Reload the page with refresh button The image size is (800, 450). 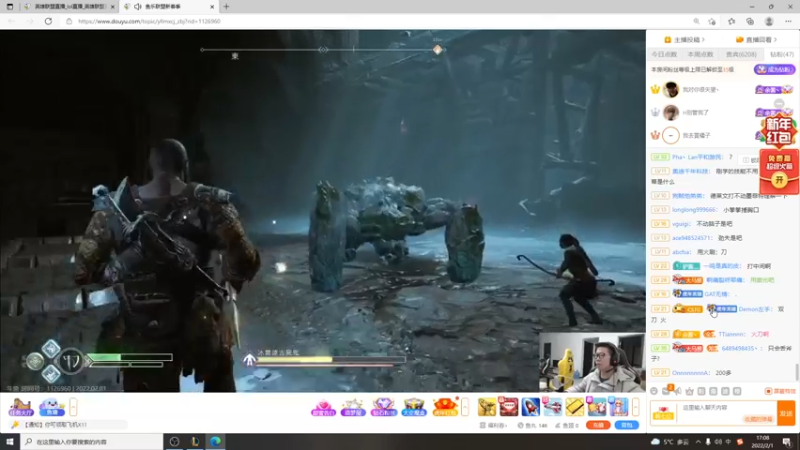click(x=48, y=21)
